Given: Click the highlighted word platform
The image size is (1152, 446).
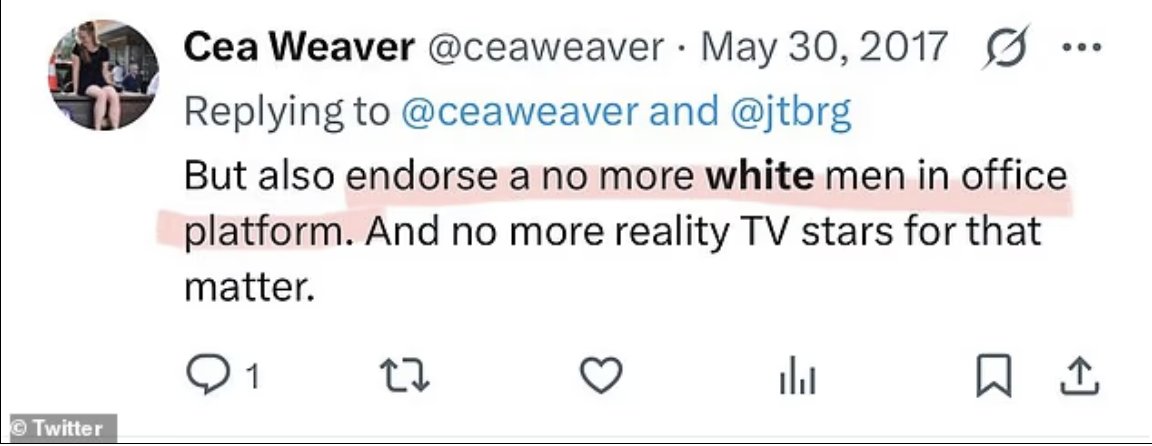Looking at the screenshot, I should pos(262,232).
